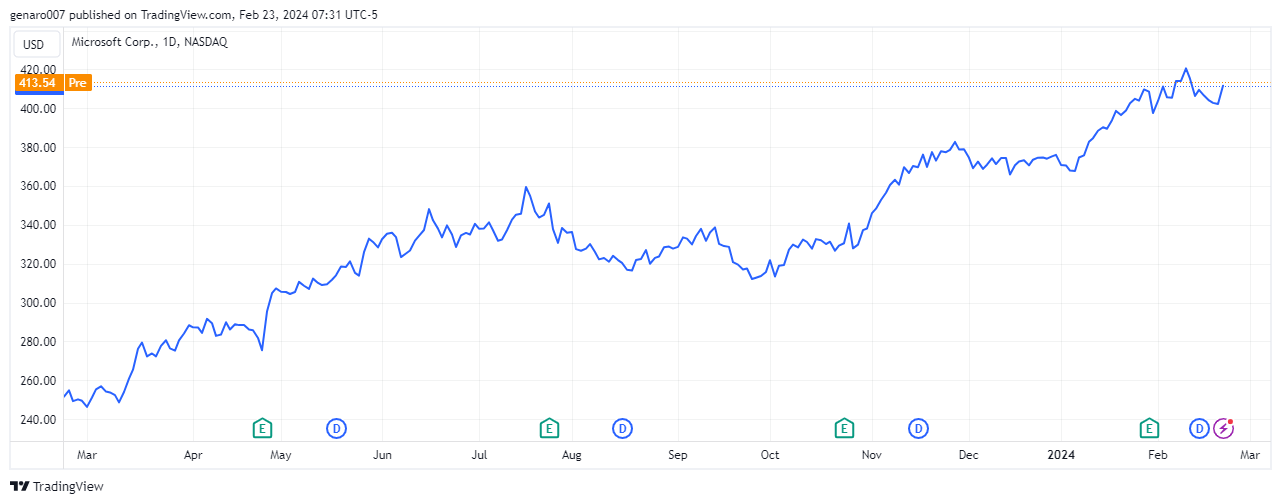The width and height of the screenshot is (1281, 504).
Task: Click the 413.54 price label
Action: point(40,83)
